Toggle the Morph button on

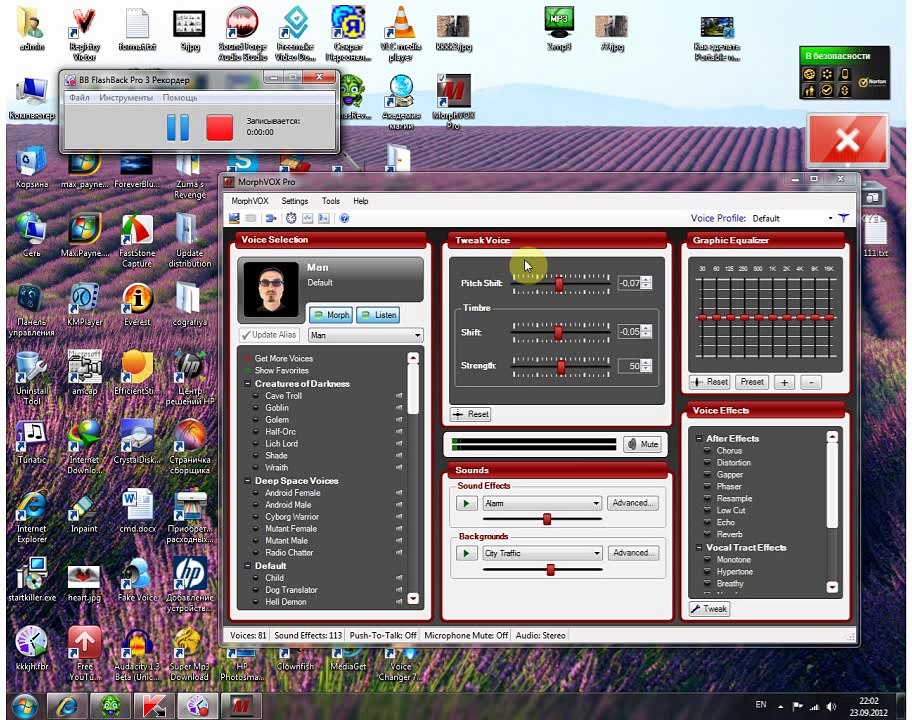[x=330, y=315]
